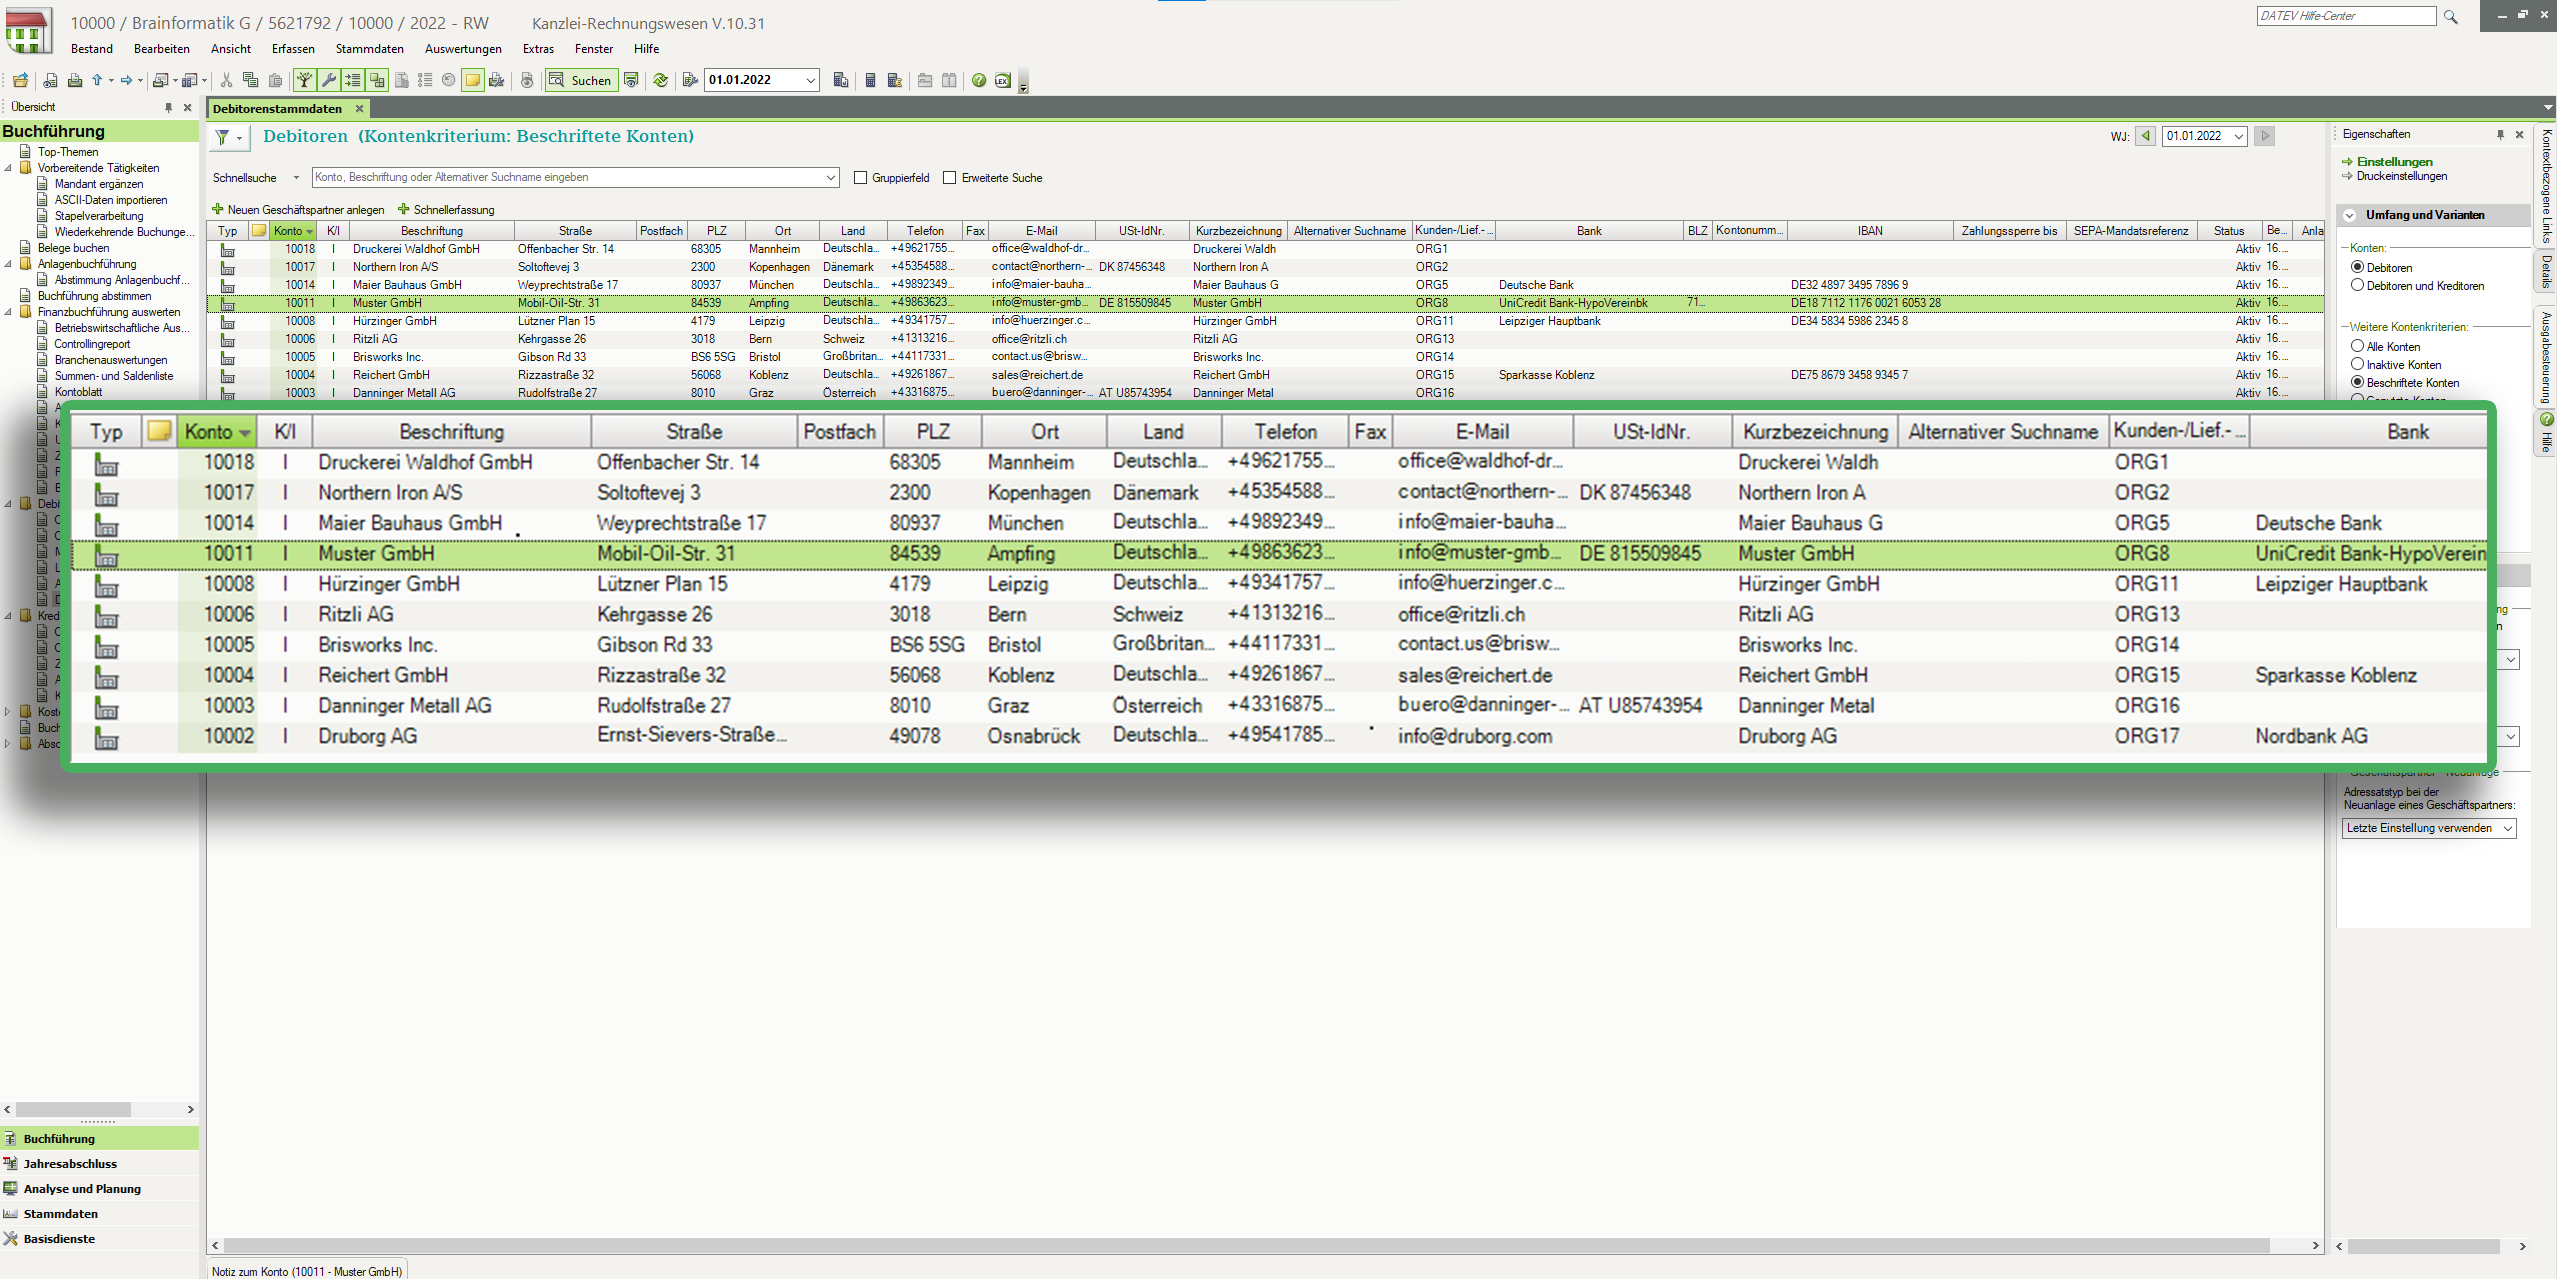Open print preview from the toolbar
This screenshot has width=2557, height=1279.
pos(50,80)
